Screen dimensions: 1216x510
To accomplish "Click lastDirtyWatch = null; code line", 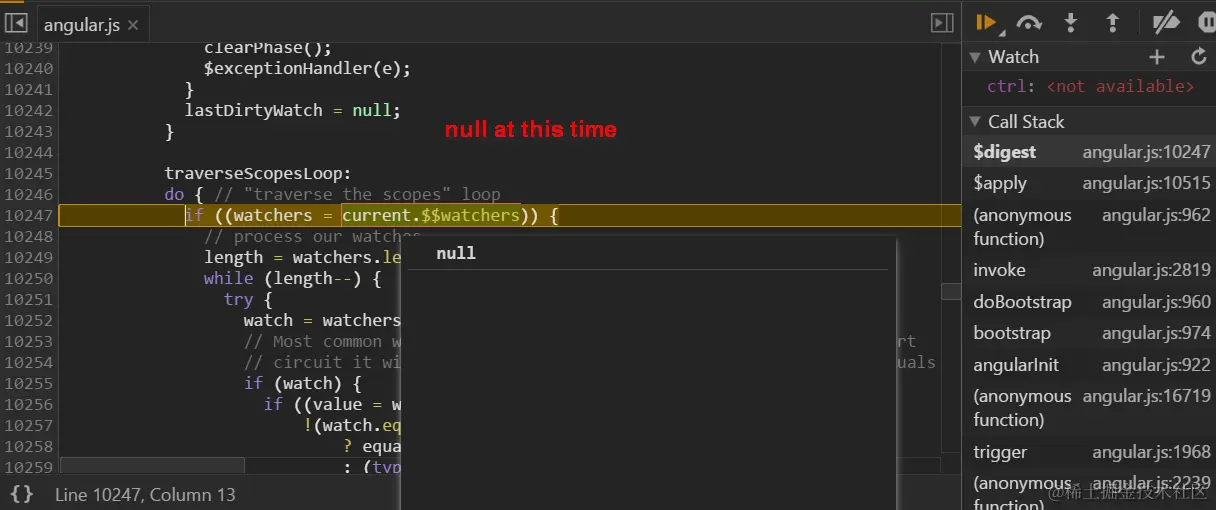I will click(x=292, y=110).
